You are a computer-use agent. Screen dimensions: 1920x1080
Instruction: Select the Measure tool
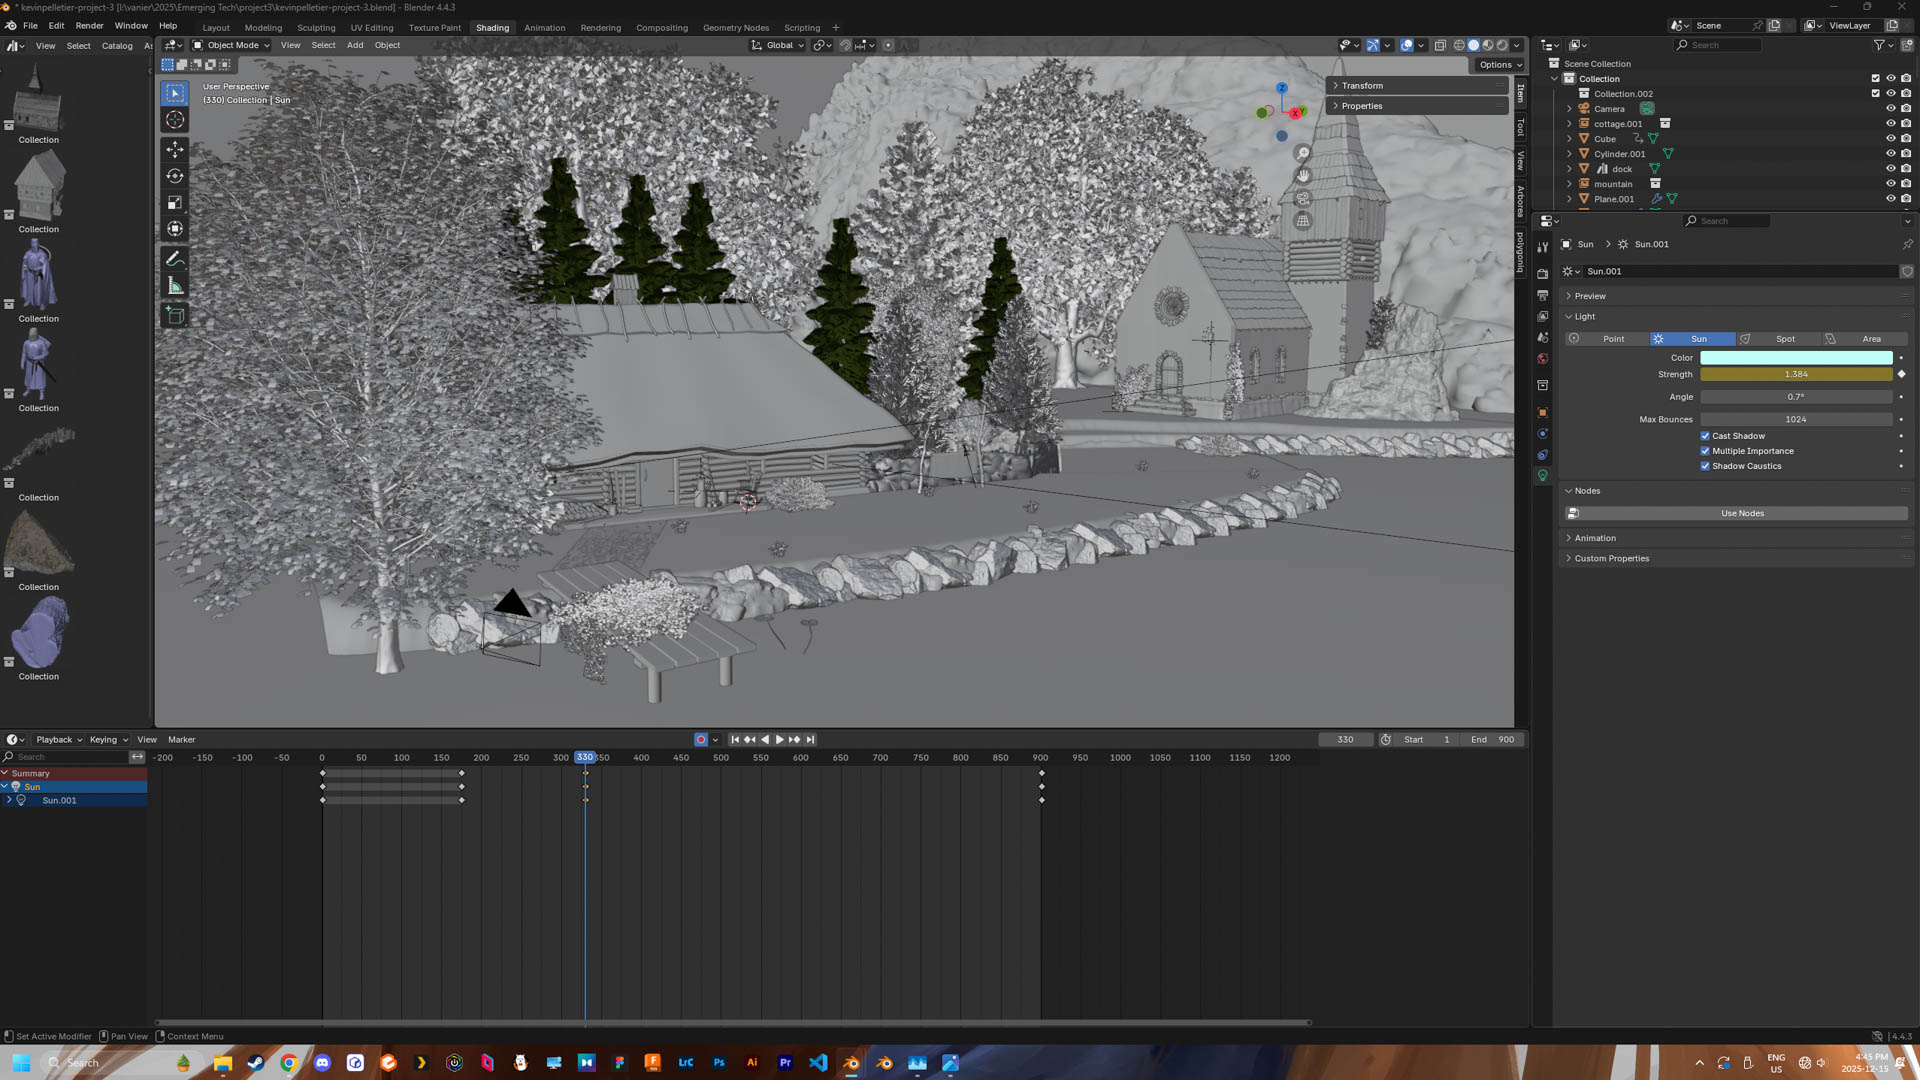pos(175,287)
